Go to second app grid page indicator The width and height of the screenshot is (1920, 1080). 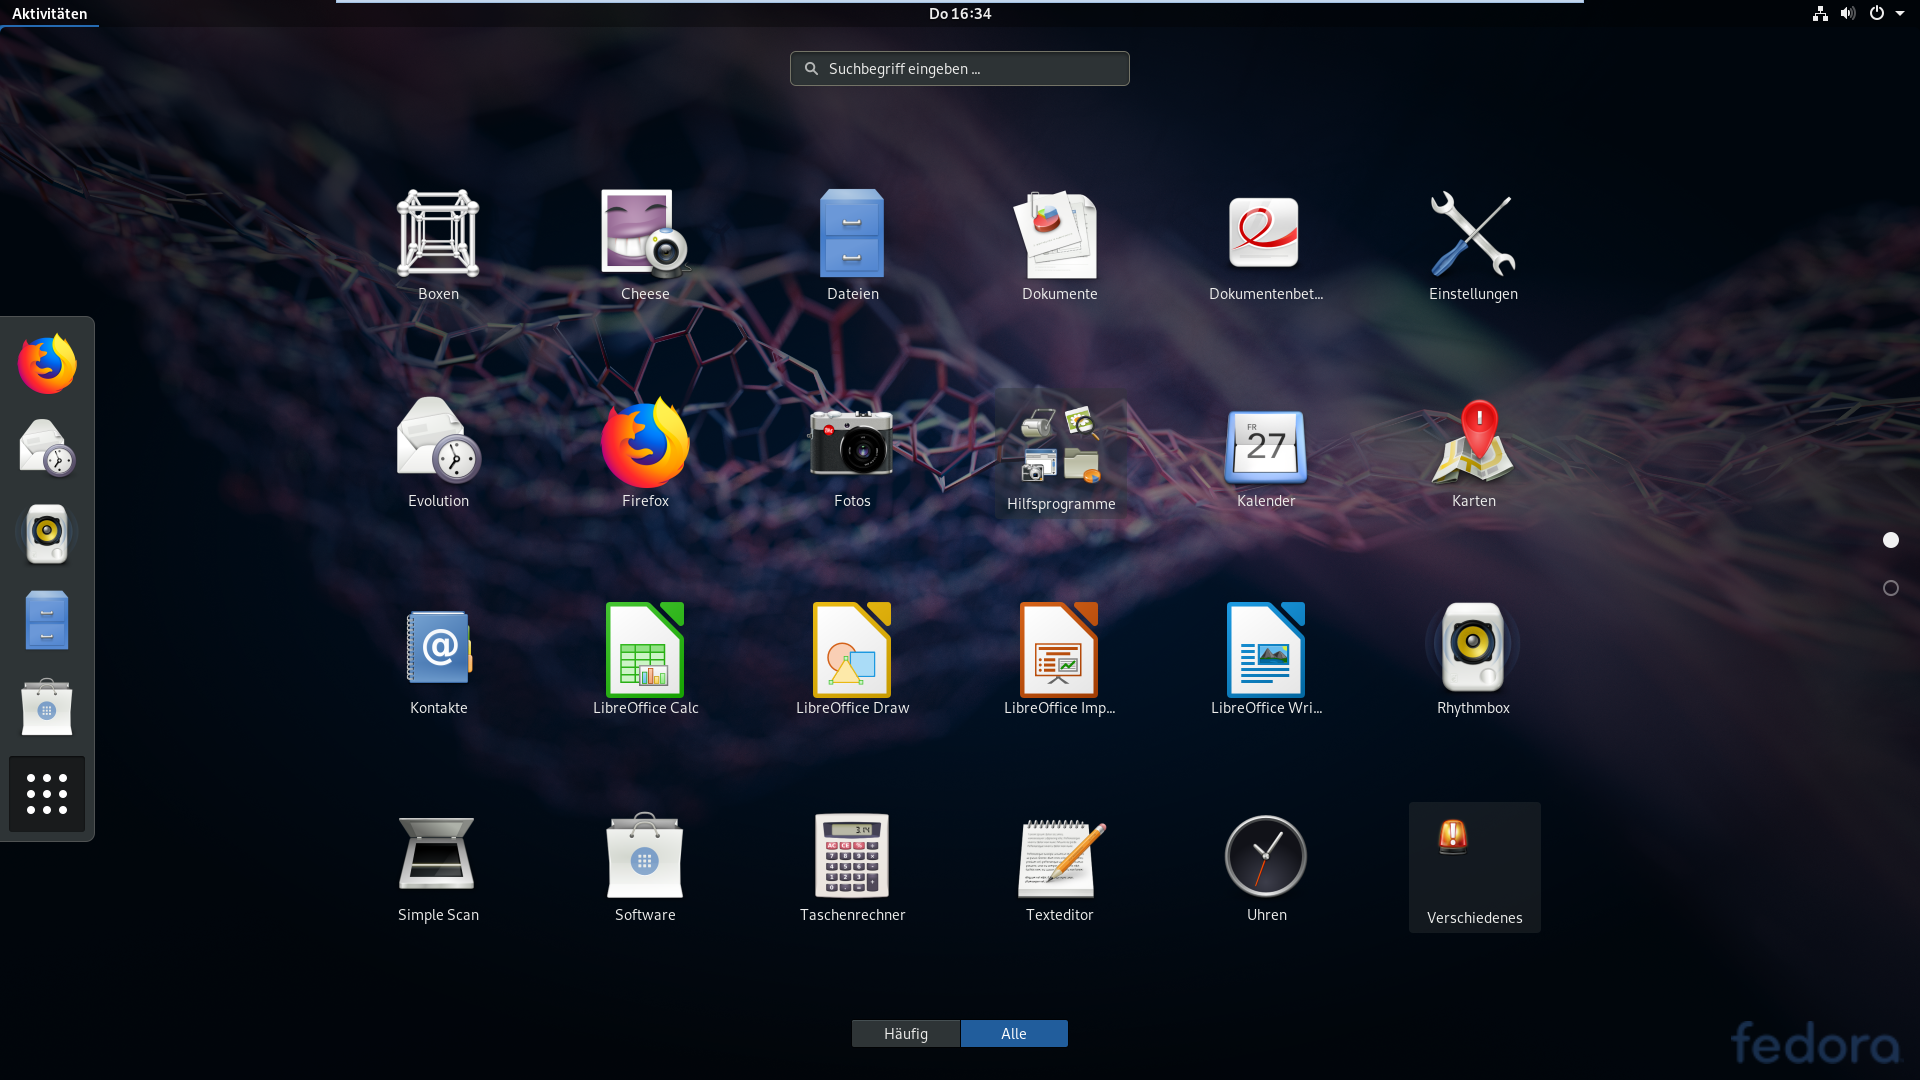(x=1891, y=588)
